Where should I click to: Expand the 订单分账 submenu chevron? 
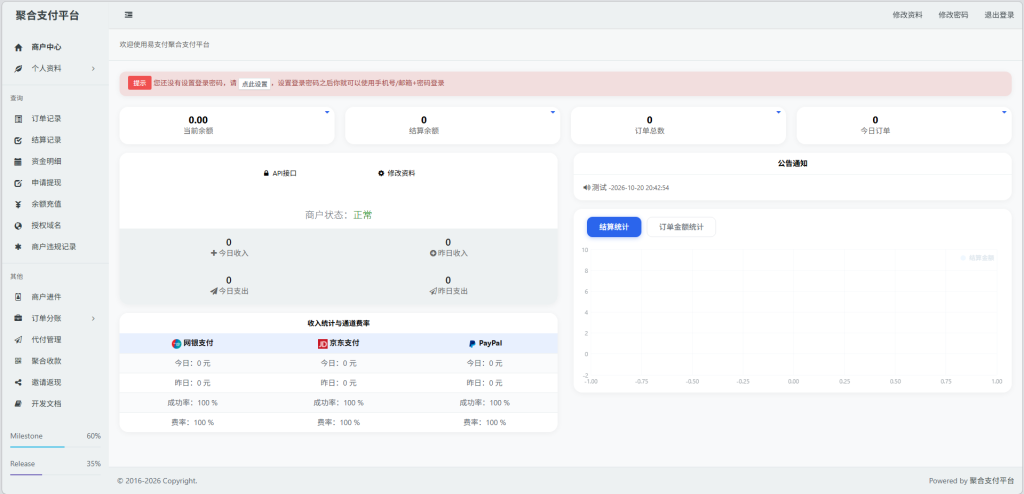93,318
